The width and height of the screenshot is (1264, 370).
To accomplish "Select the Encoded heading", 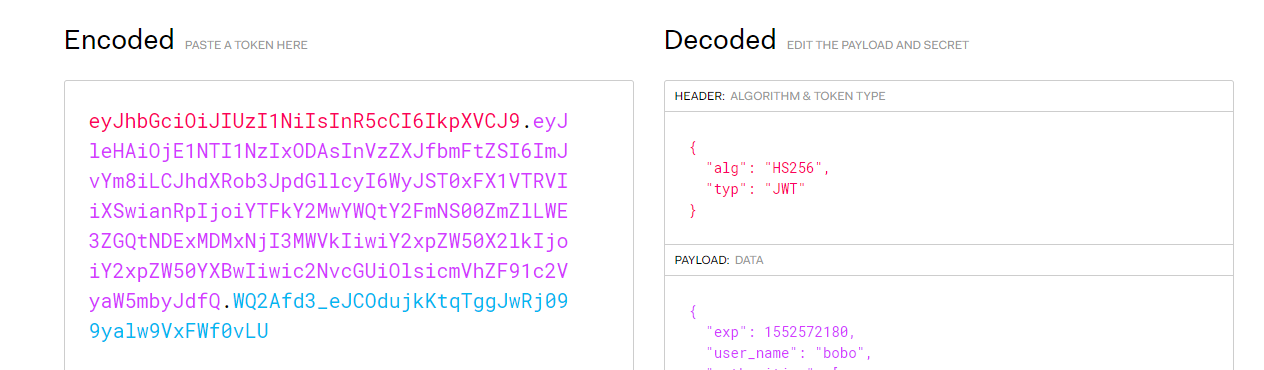I will (x=119, y=40).
